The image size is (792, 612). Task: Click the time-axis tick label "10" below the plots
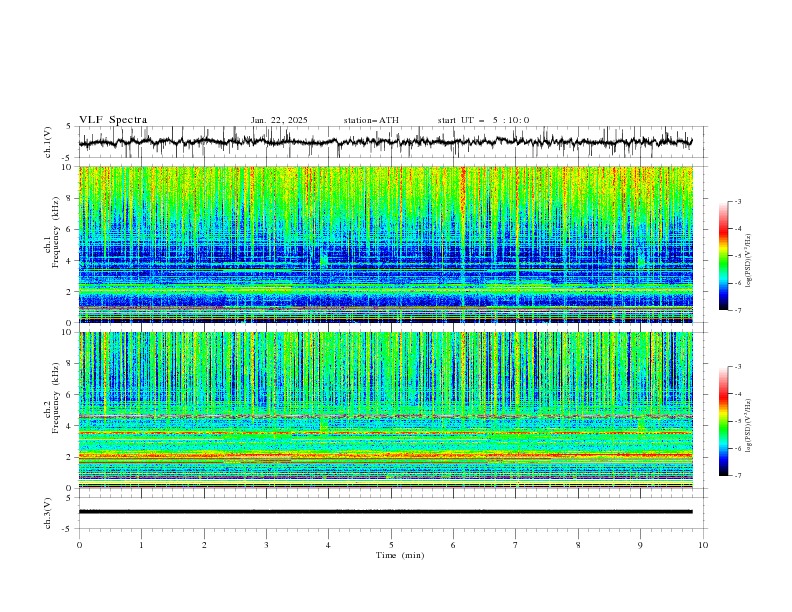703,545
